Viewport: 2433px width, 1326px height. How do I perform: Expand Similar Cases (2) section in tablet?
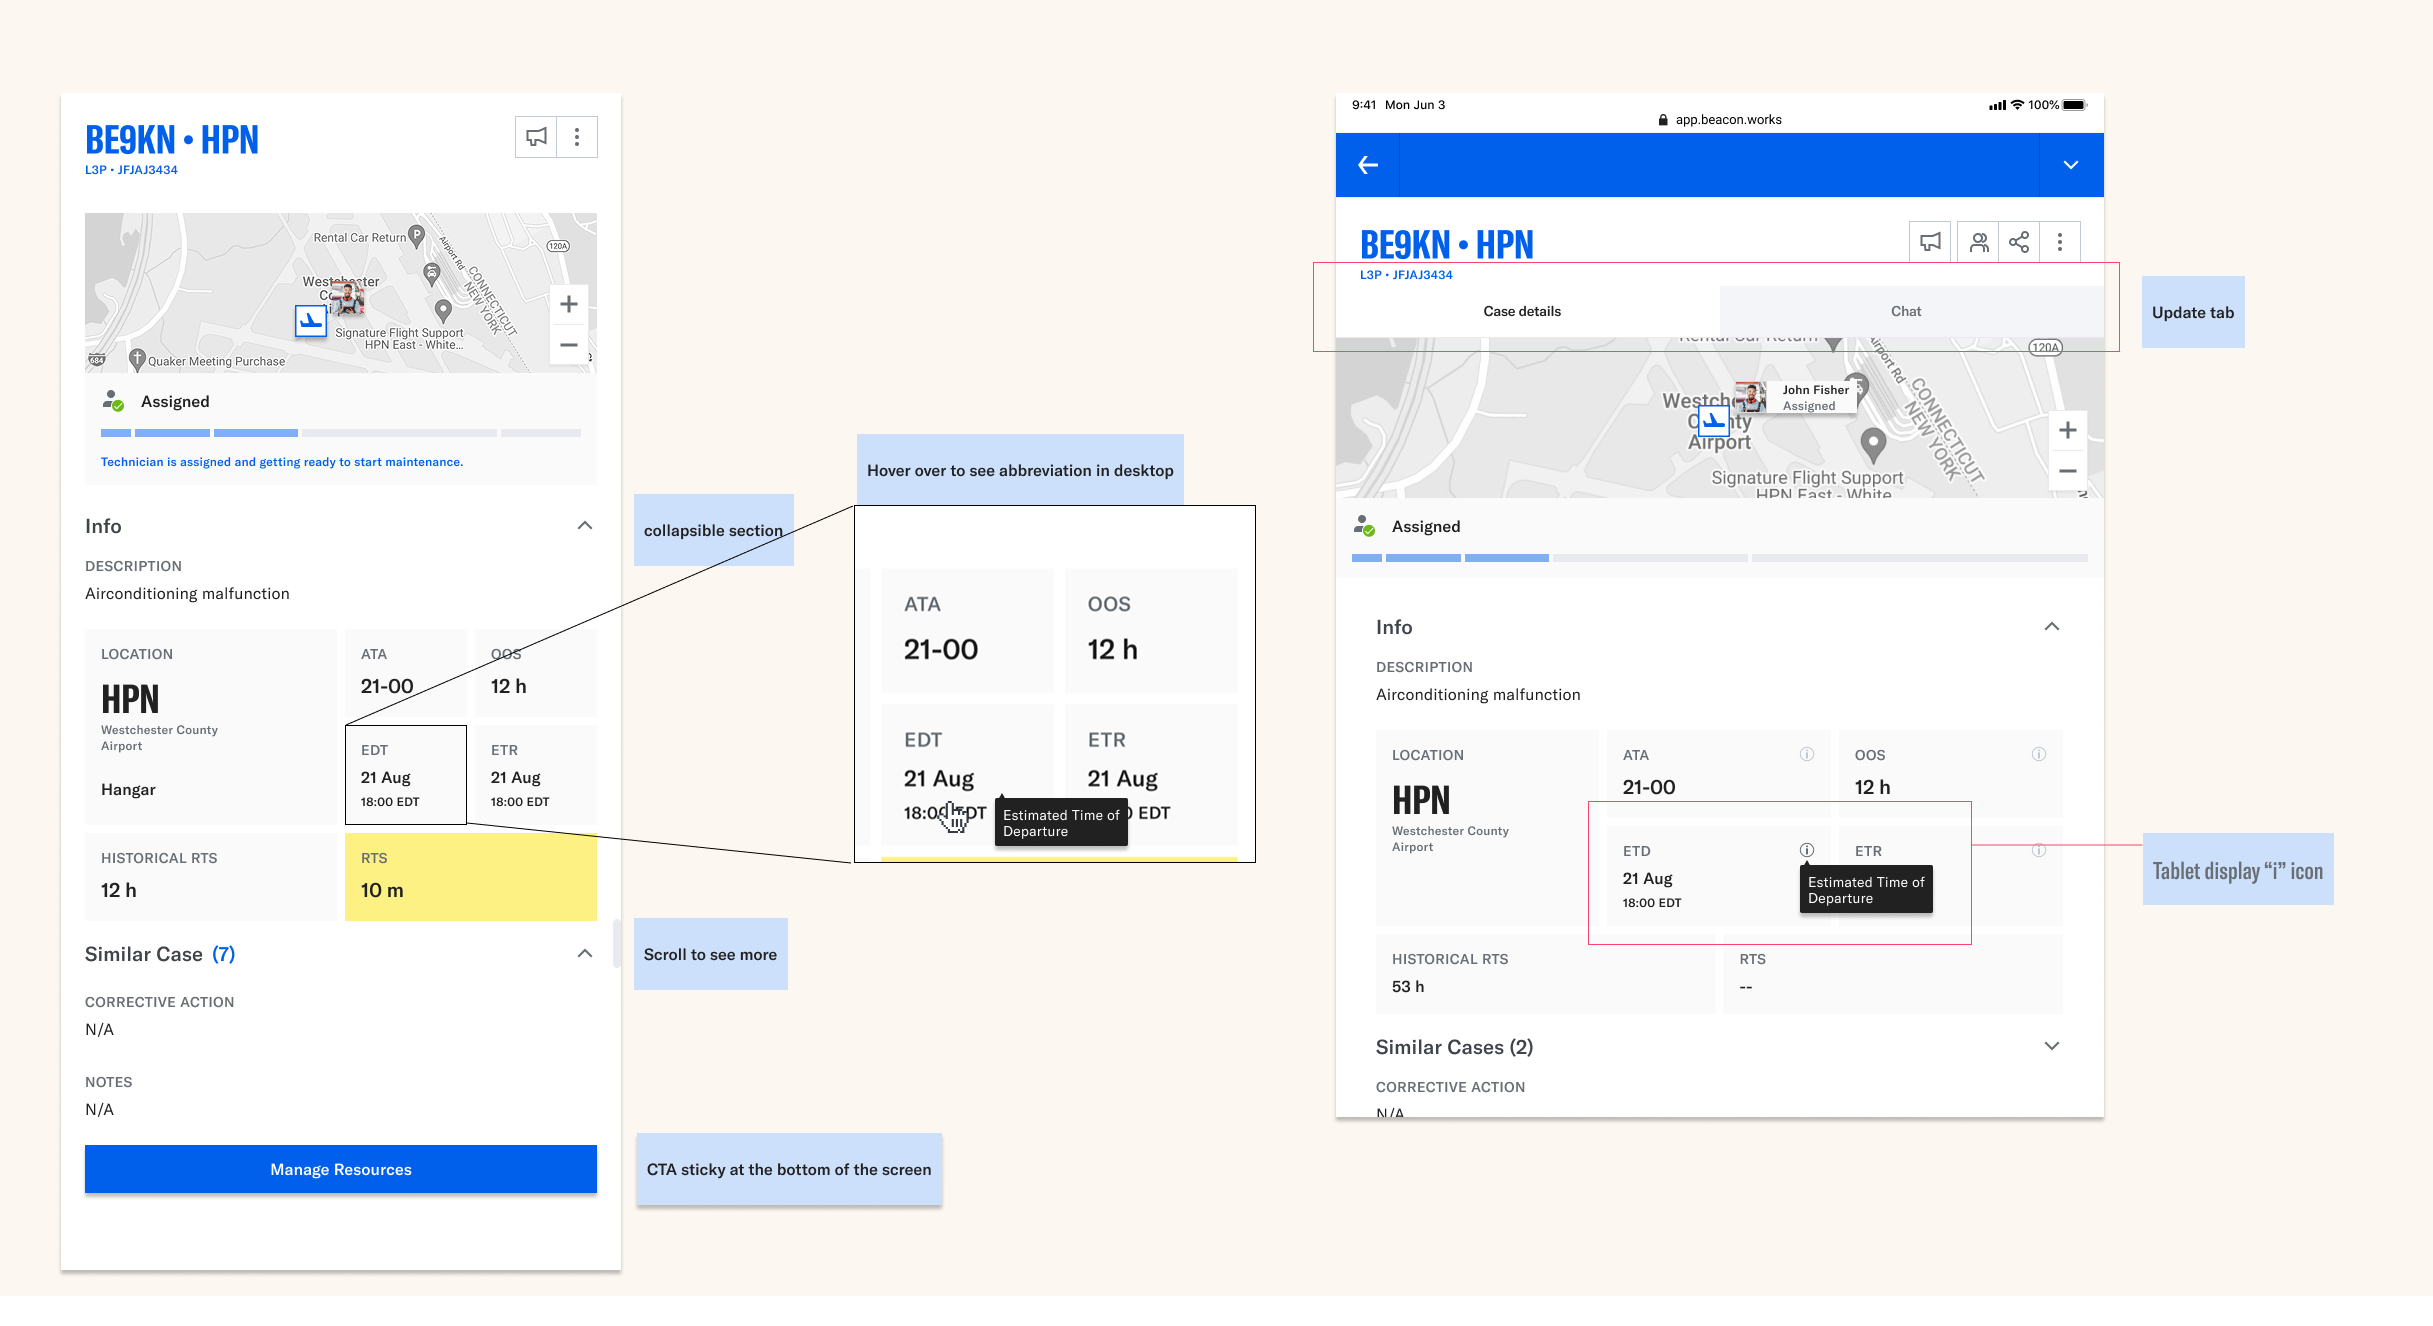(2051, 1046)
